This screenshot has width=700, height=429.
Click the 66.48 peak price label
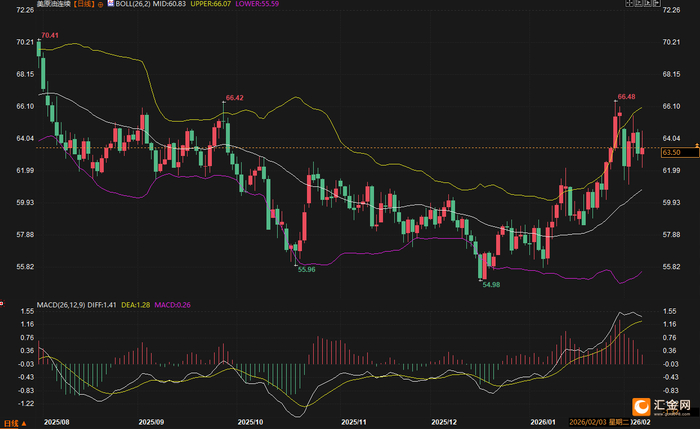[x=626, y=97]
